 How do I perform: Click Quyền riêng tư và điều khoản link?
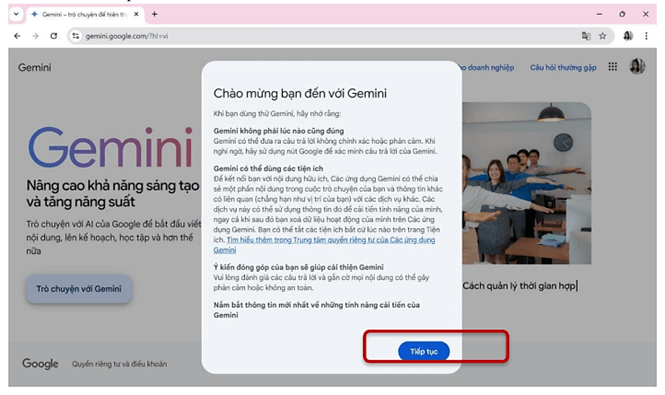point(119,364)
